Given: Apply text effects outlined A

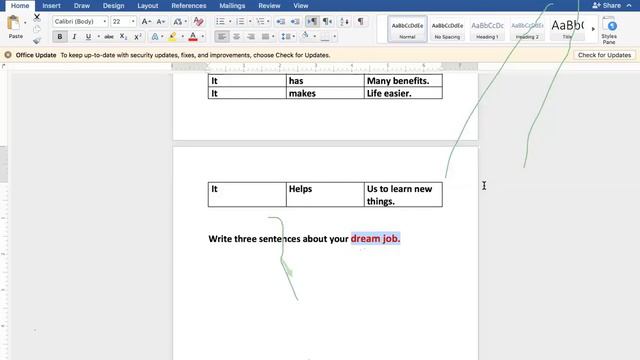Looking at the screenshot, I should (x=155, y=37).
